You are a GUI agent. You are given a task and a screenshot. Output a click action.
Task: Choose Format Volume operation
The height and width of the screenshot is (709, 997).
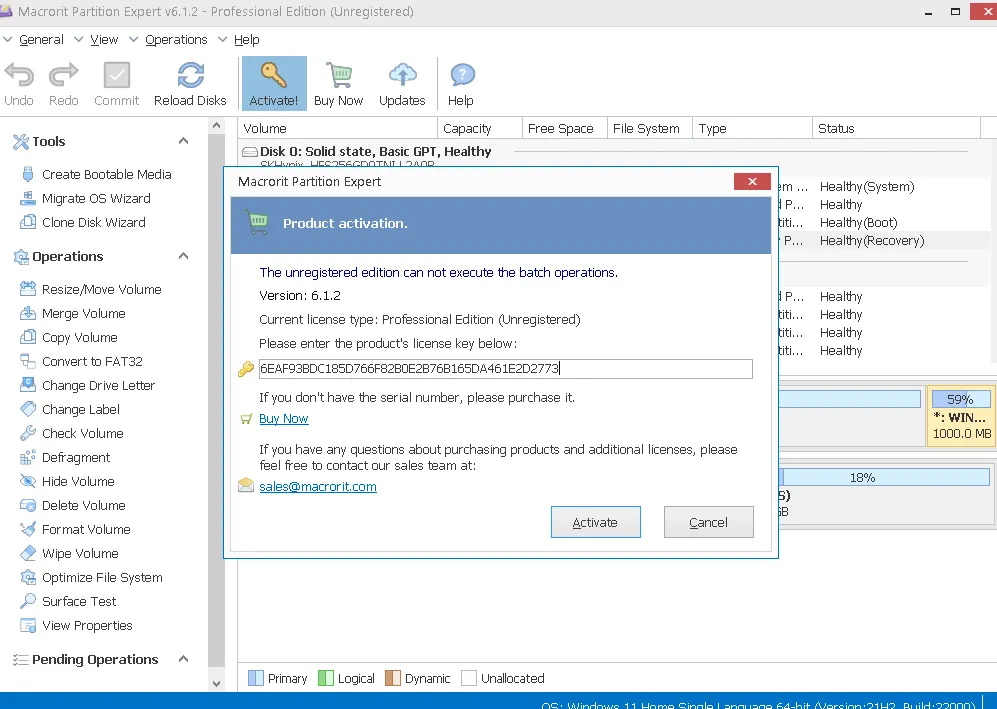(x=76, y=530)
